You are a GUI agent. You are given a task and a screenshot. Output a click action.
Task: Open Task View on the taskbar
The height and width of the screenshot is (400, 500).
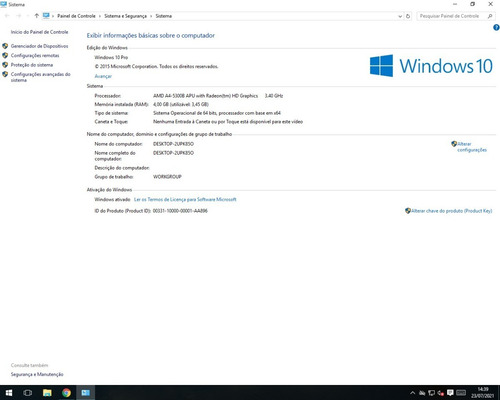coord(28,393)
